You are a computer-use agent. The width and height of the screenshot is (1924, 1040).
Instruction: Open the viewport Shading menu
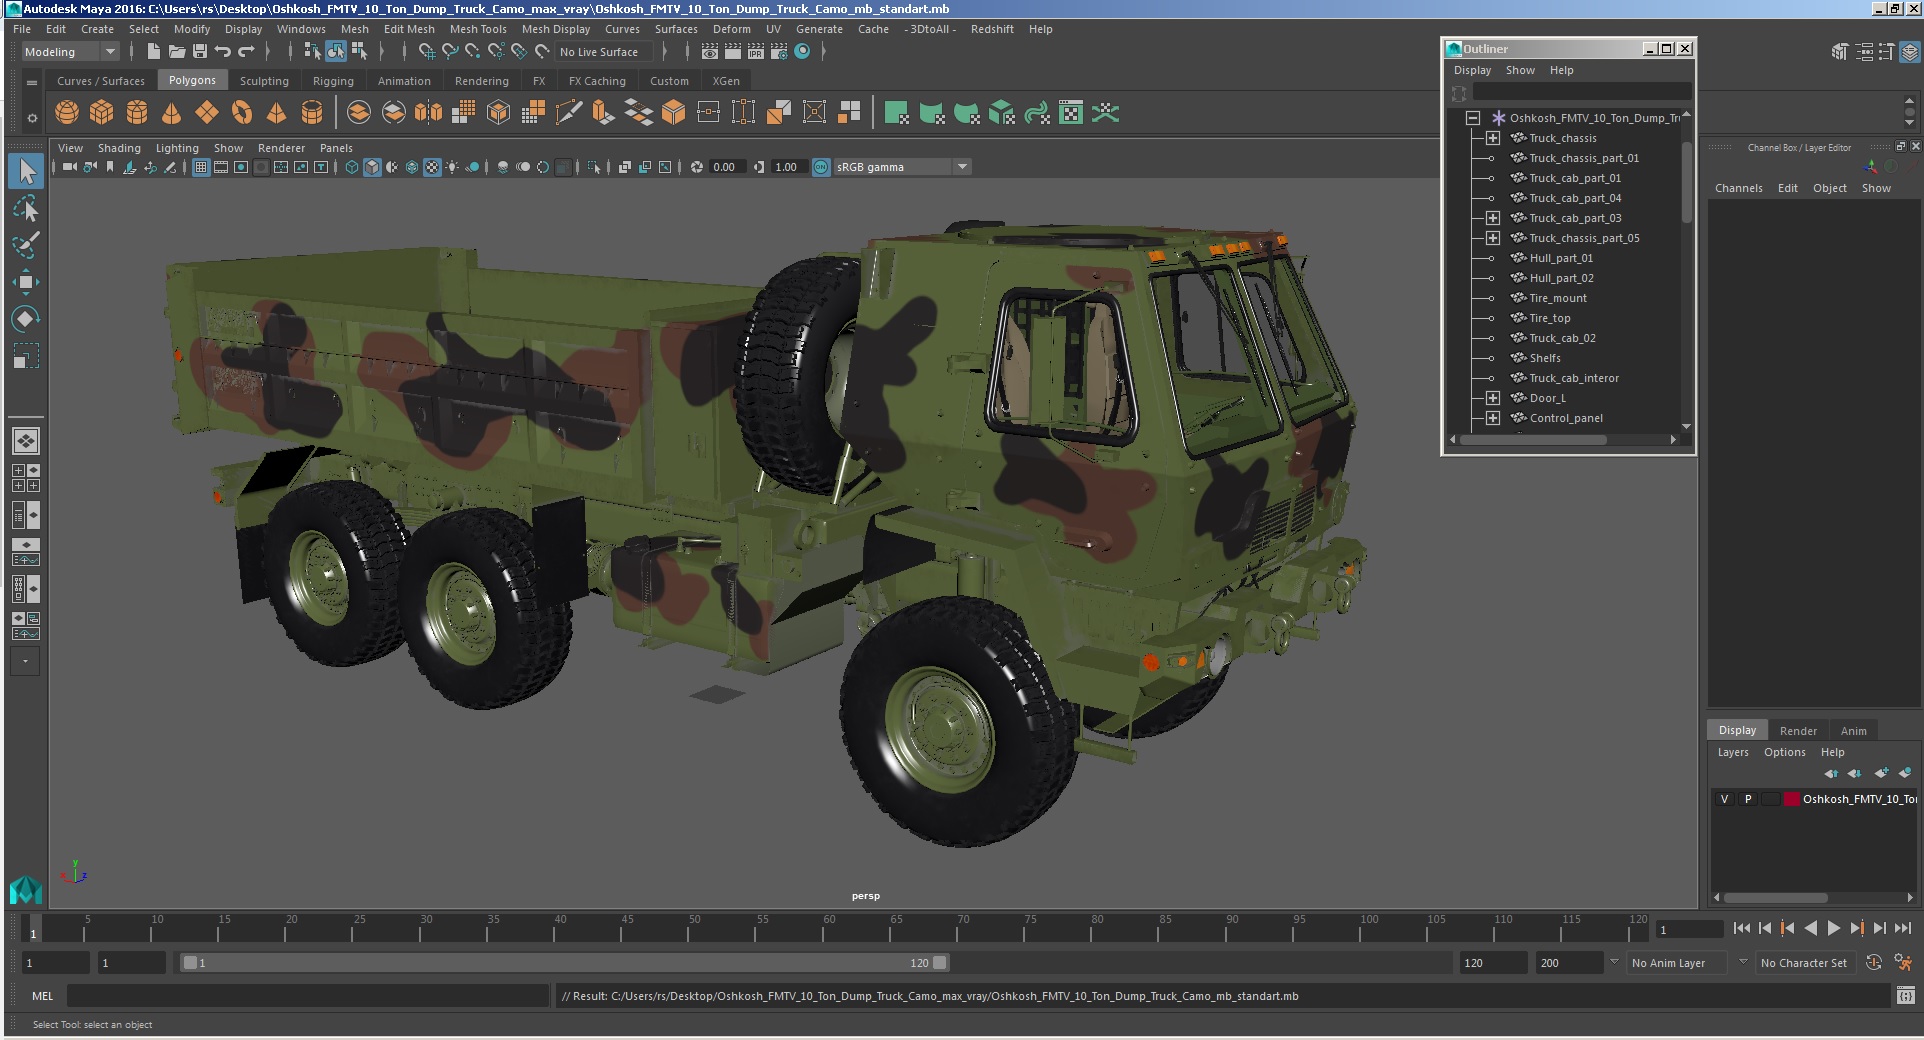click(x=119, y=148)
